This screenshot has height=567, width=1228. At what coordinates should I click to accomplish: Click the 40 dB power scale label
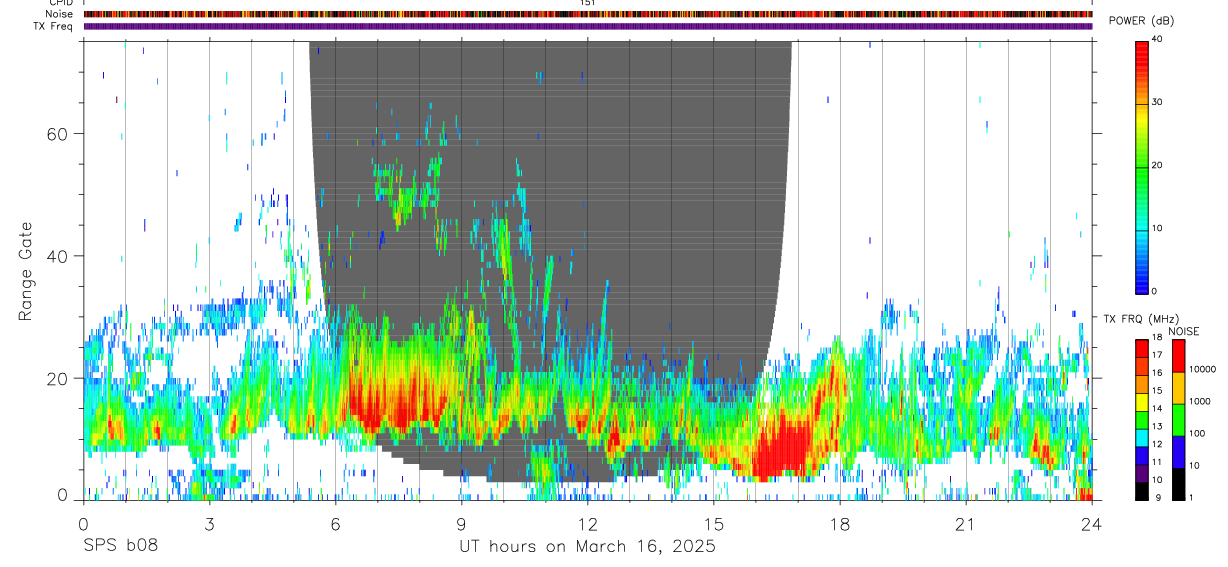[x=1158, y=39]
